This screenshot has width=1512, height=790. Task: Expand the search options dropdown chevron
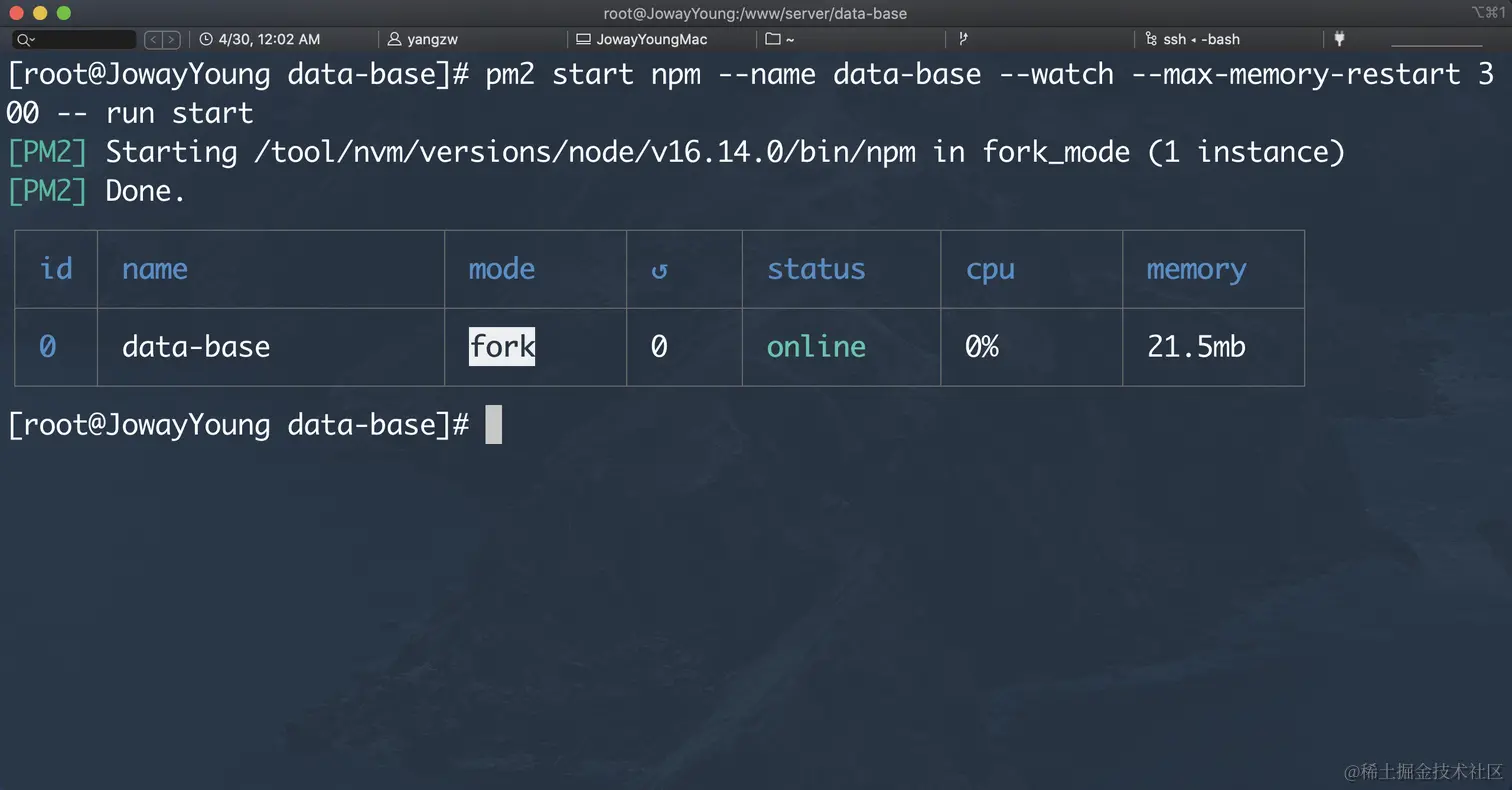click(x=33, y=41)
